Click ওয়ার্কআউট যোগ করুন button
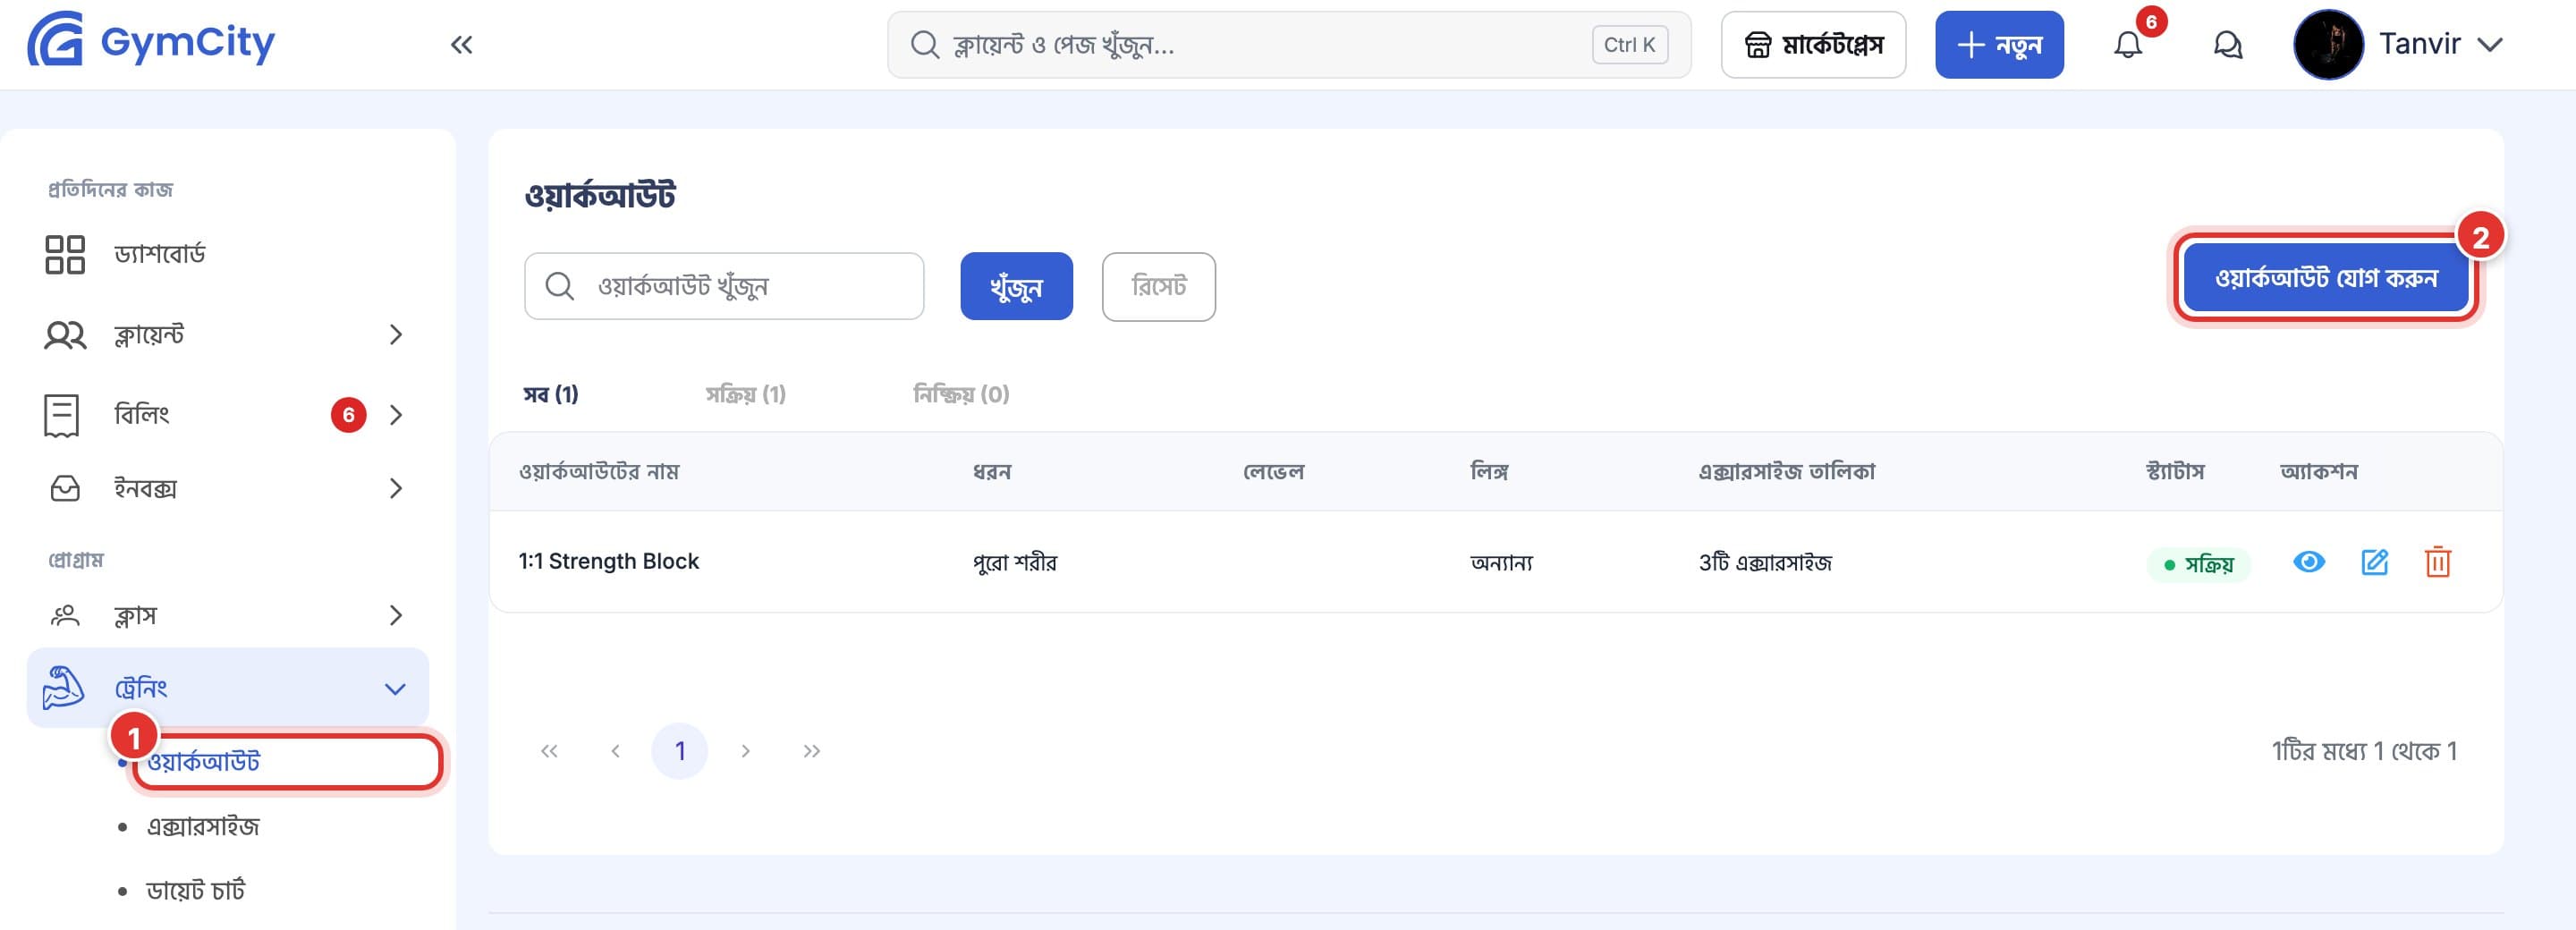This screenshot has width=2576, height=930. pyautogui.click(x=2326, y=278)
